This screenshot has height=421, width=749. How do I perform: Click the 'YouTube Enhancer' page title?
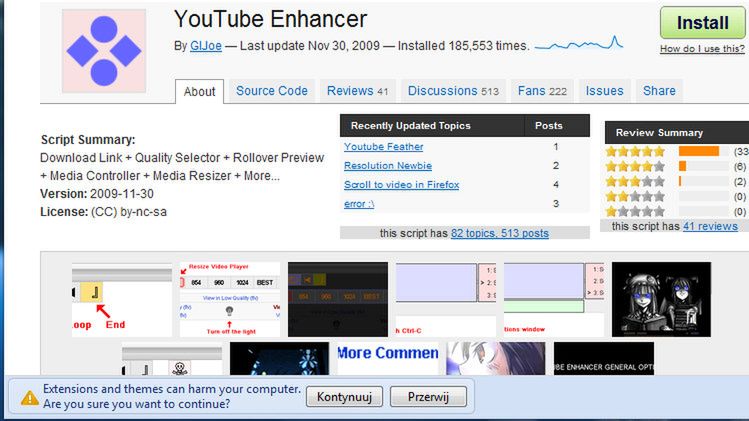(x=270, y=20)
